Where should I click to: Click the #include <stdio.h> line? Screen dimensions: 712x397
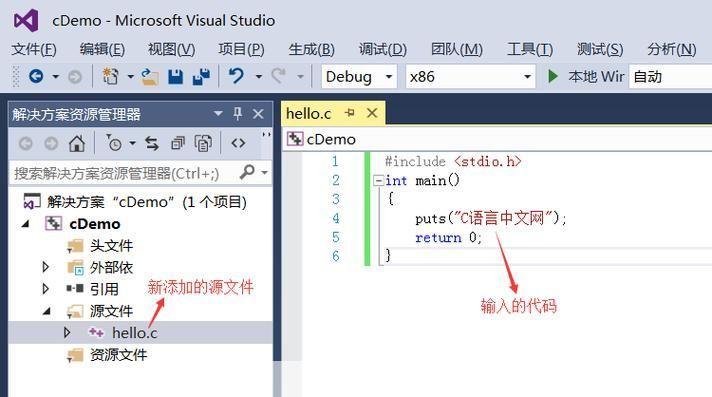click(x=453, y=161)
